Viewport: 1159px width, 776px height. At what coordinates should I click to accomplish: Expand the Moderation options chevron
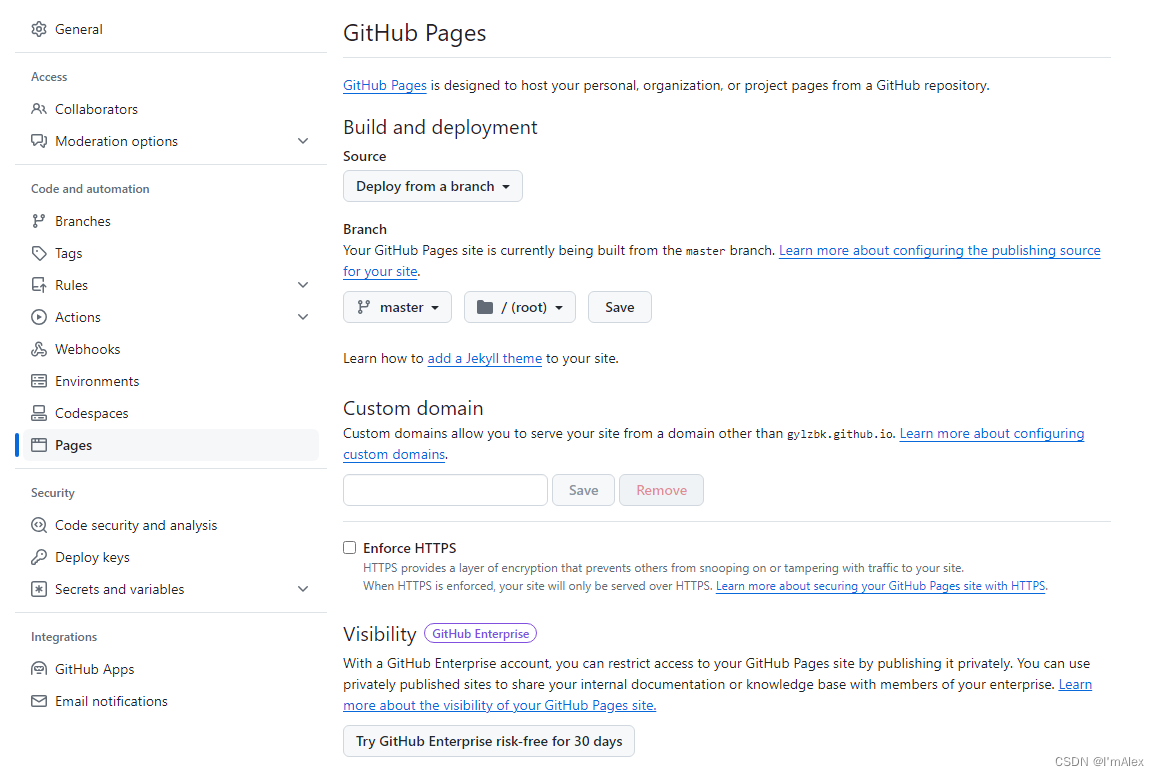coord(303,140)
